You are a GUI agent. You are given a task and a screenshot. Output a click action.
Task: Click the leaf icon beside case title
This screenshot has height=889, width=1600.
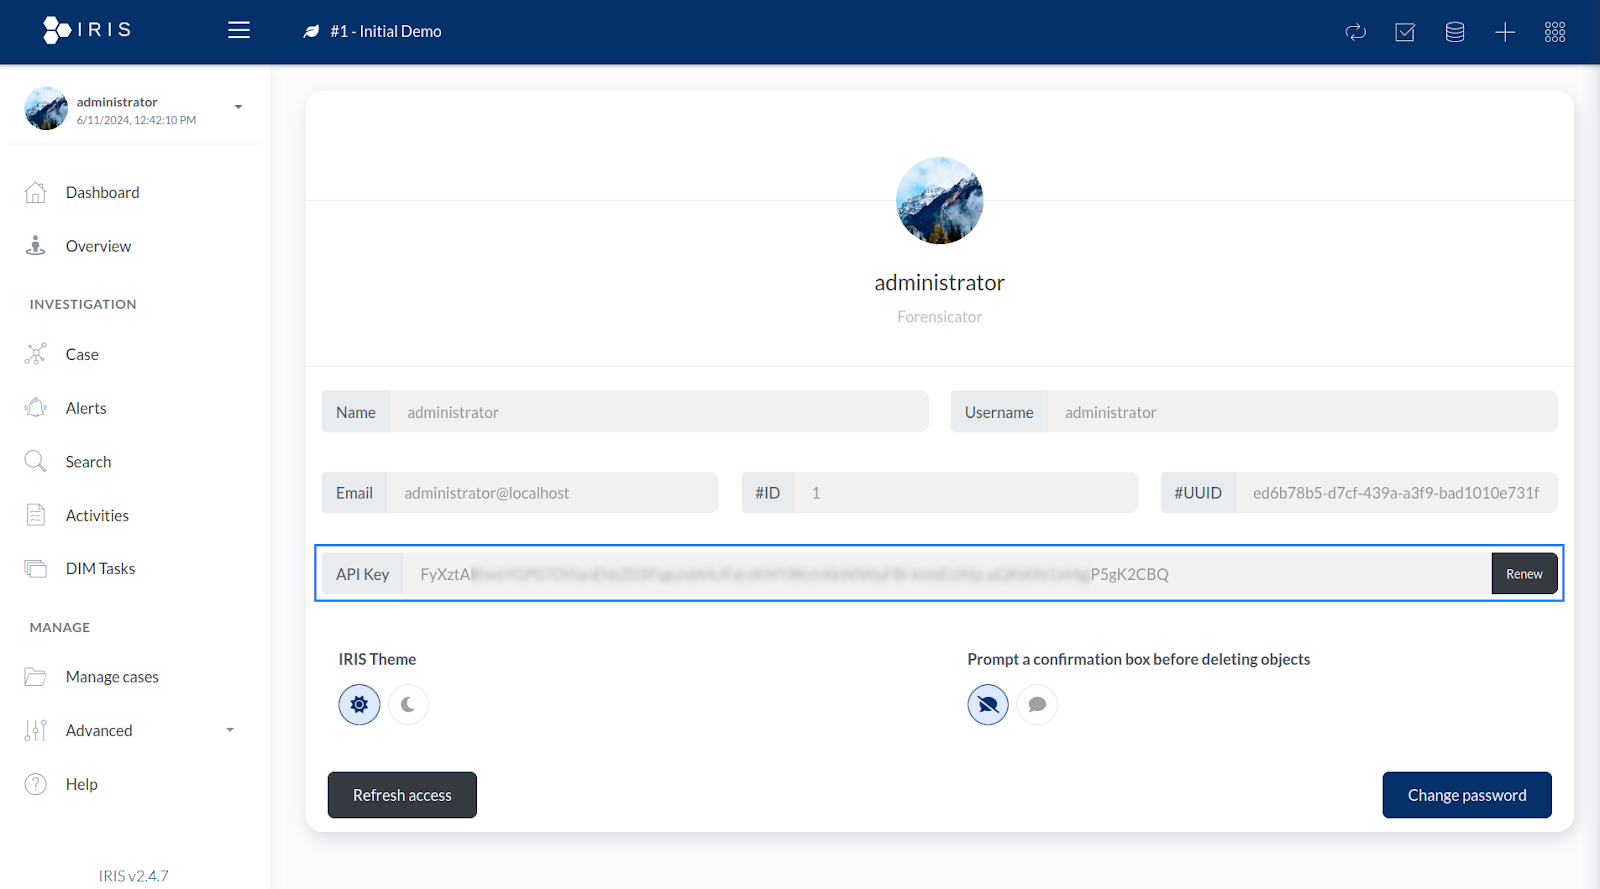click(311, 32)
